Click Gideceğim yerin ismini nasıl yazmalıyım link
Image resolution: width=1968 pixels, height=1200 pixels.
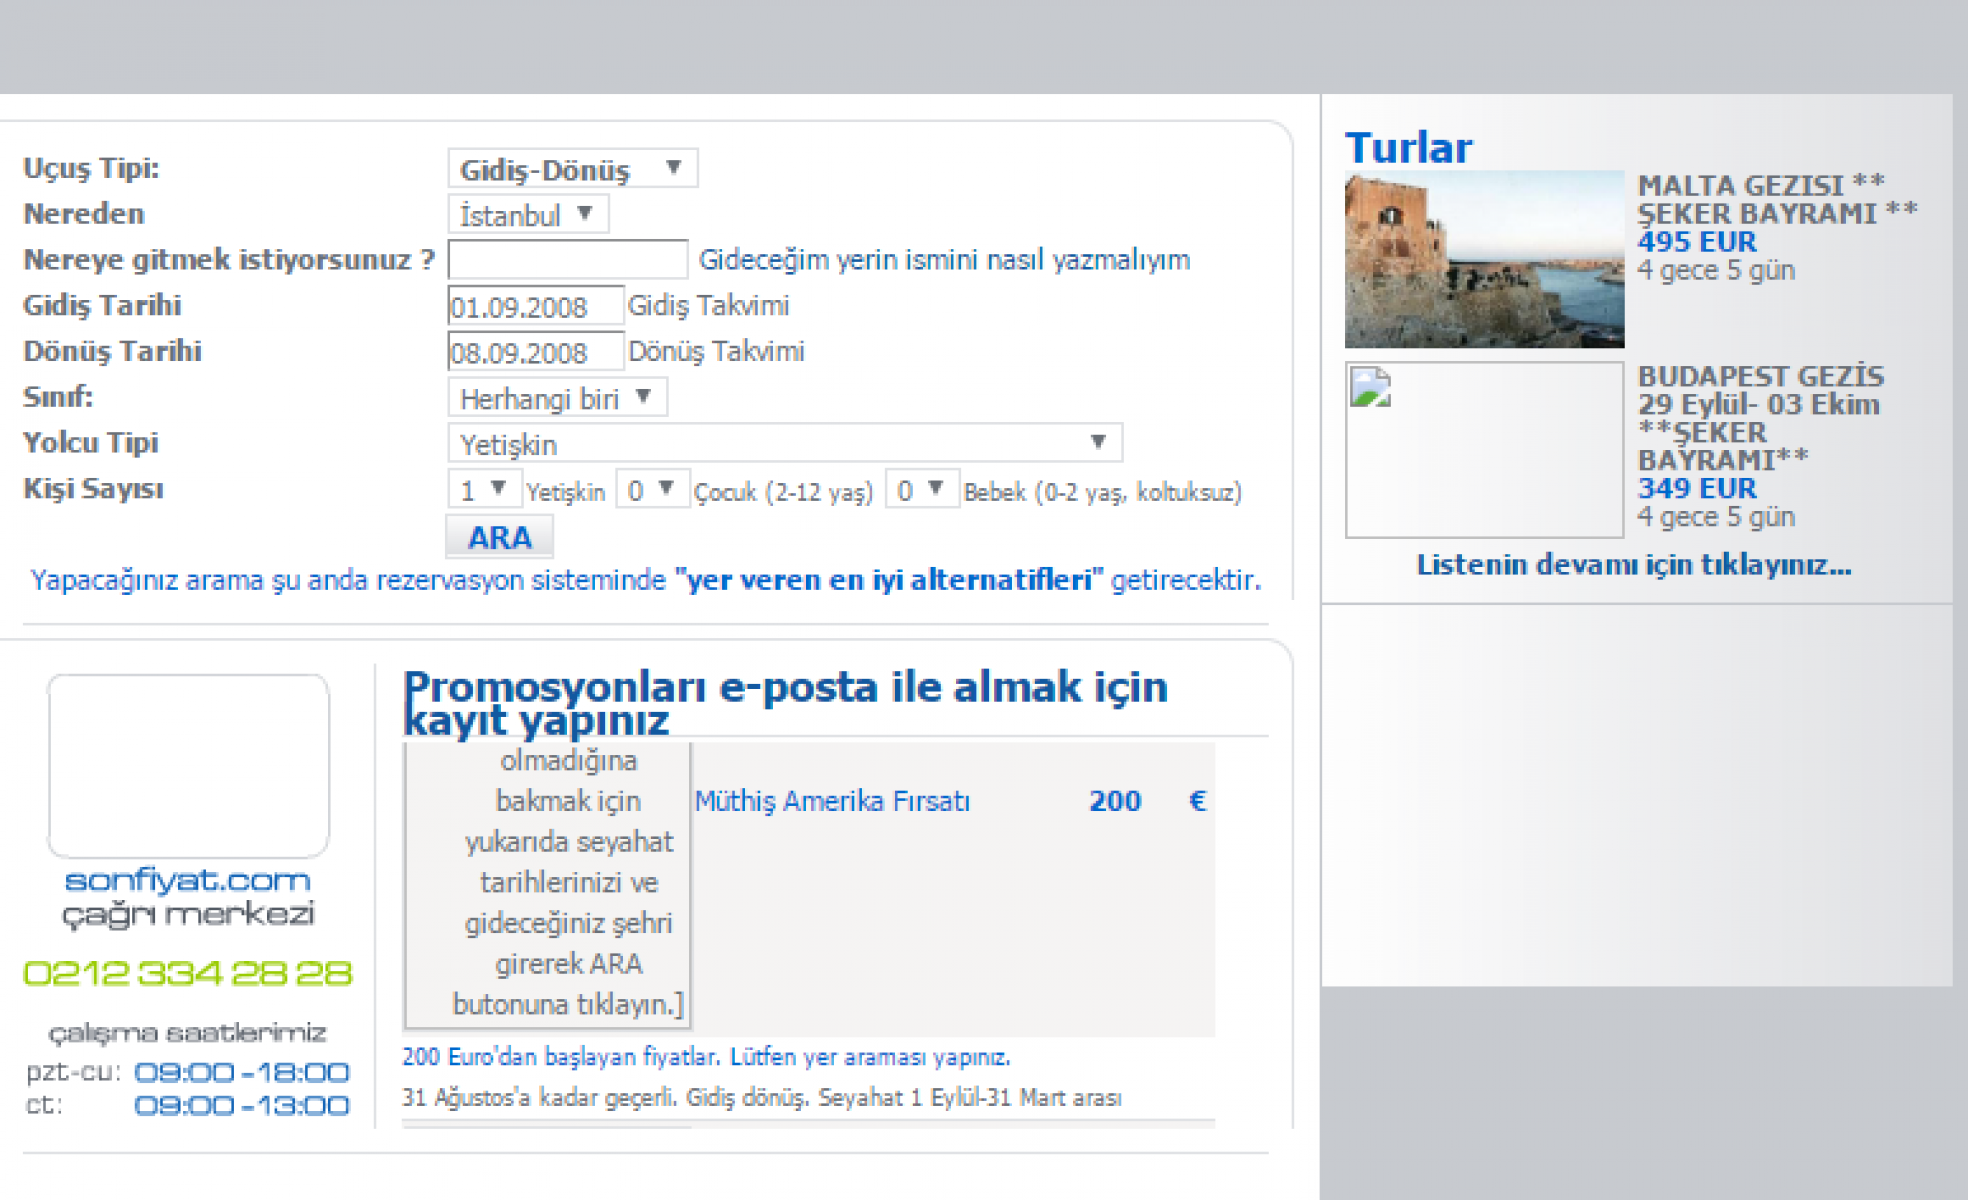(x=944, y=260)
